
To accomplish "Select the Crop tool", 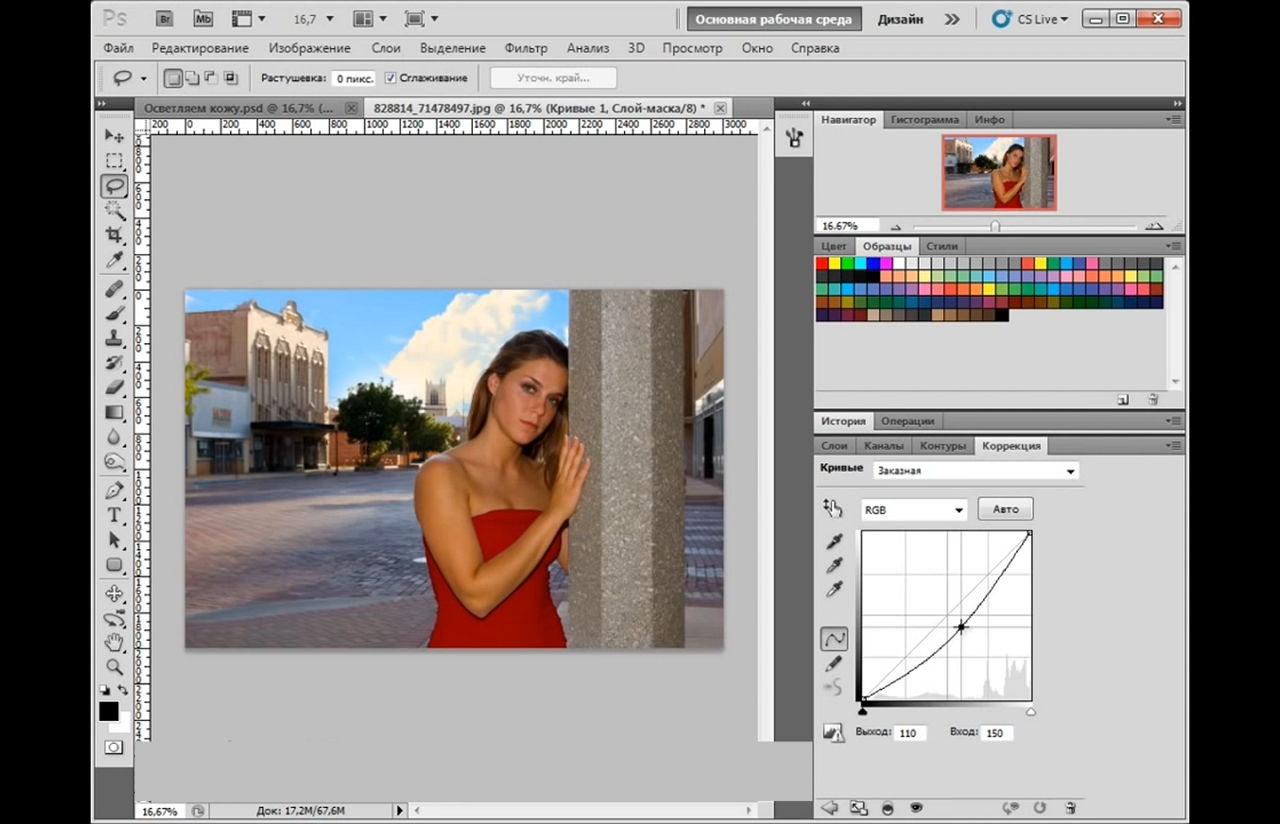I will 114,235.
